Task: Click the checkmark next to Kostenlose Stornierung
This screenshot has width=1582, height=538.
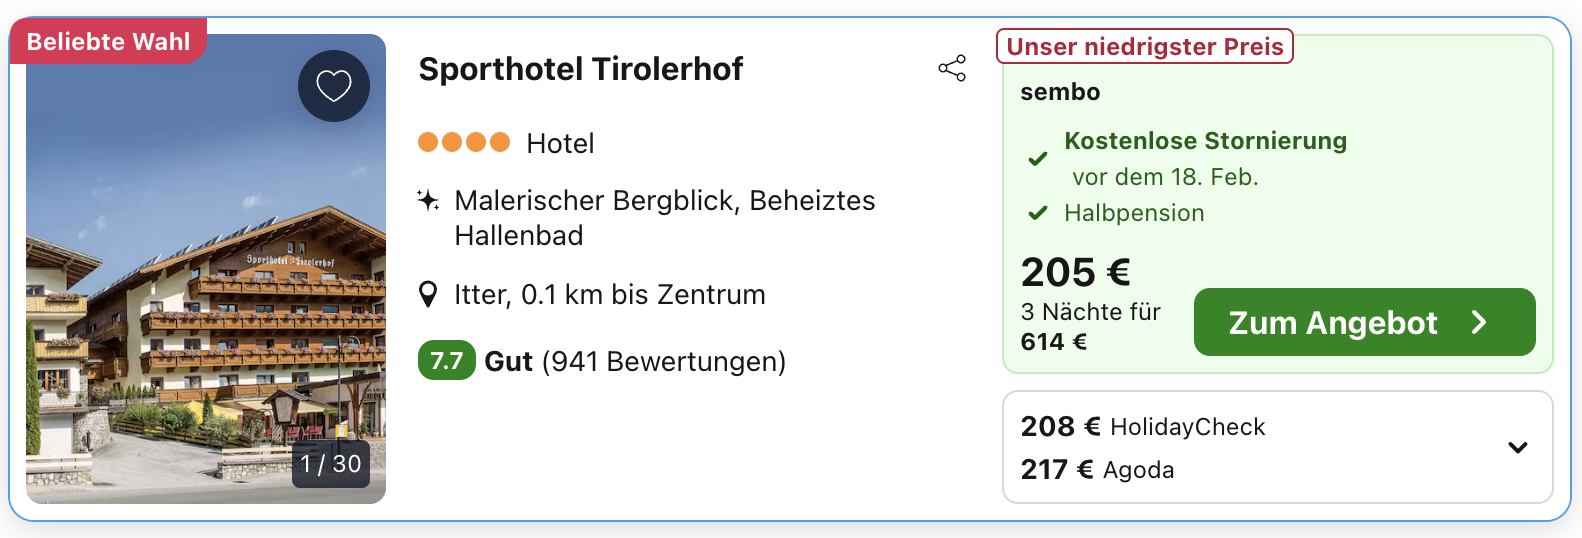Action: pos(1038,158)
